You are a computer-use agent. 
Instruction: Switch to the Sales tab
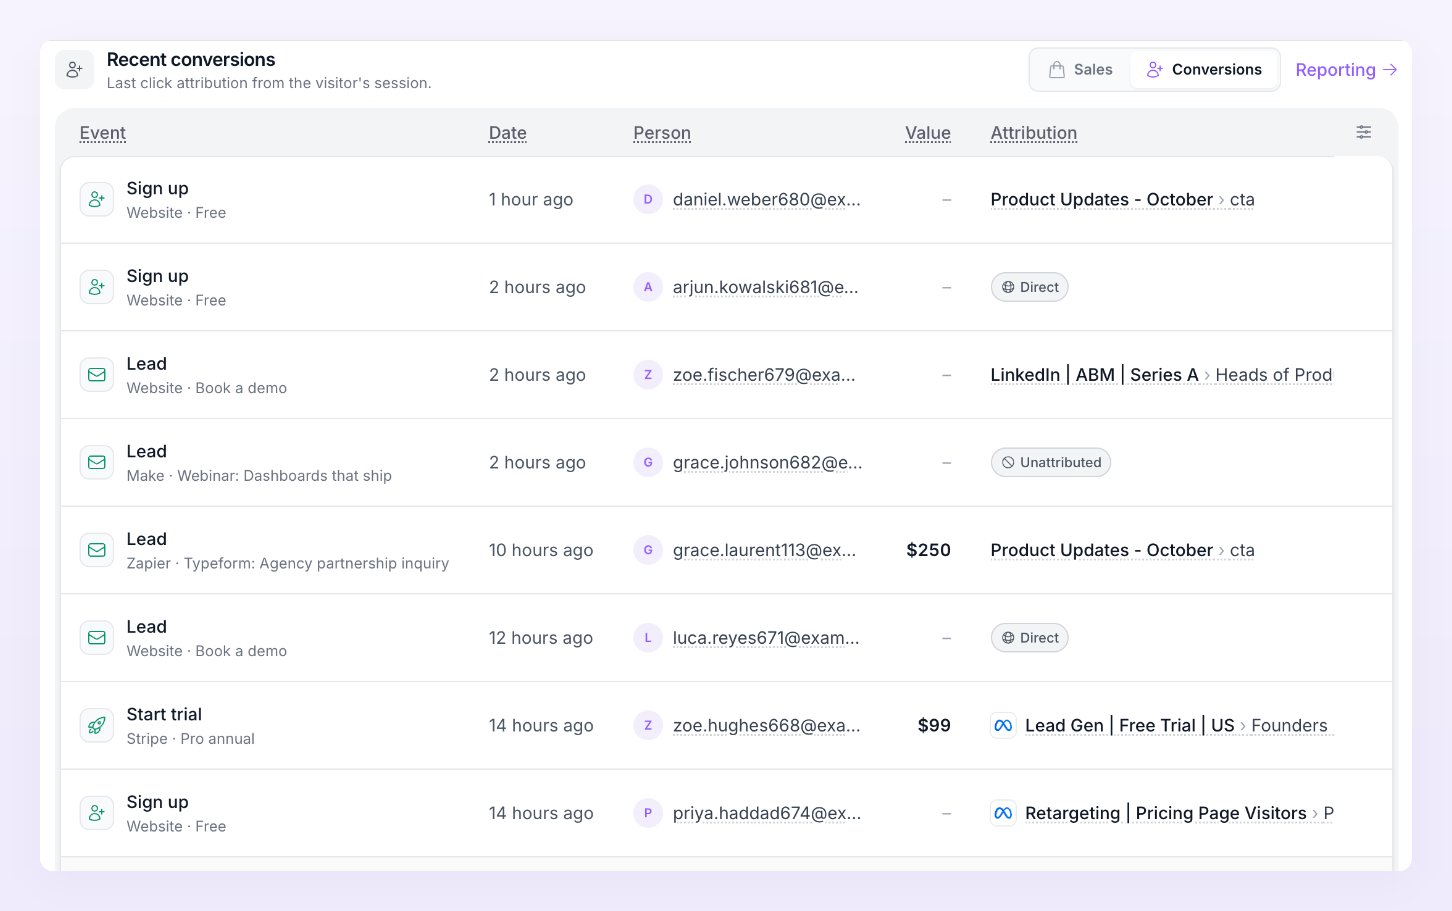click(x=1081, y=70)
